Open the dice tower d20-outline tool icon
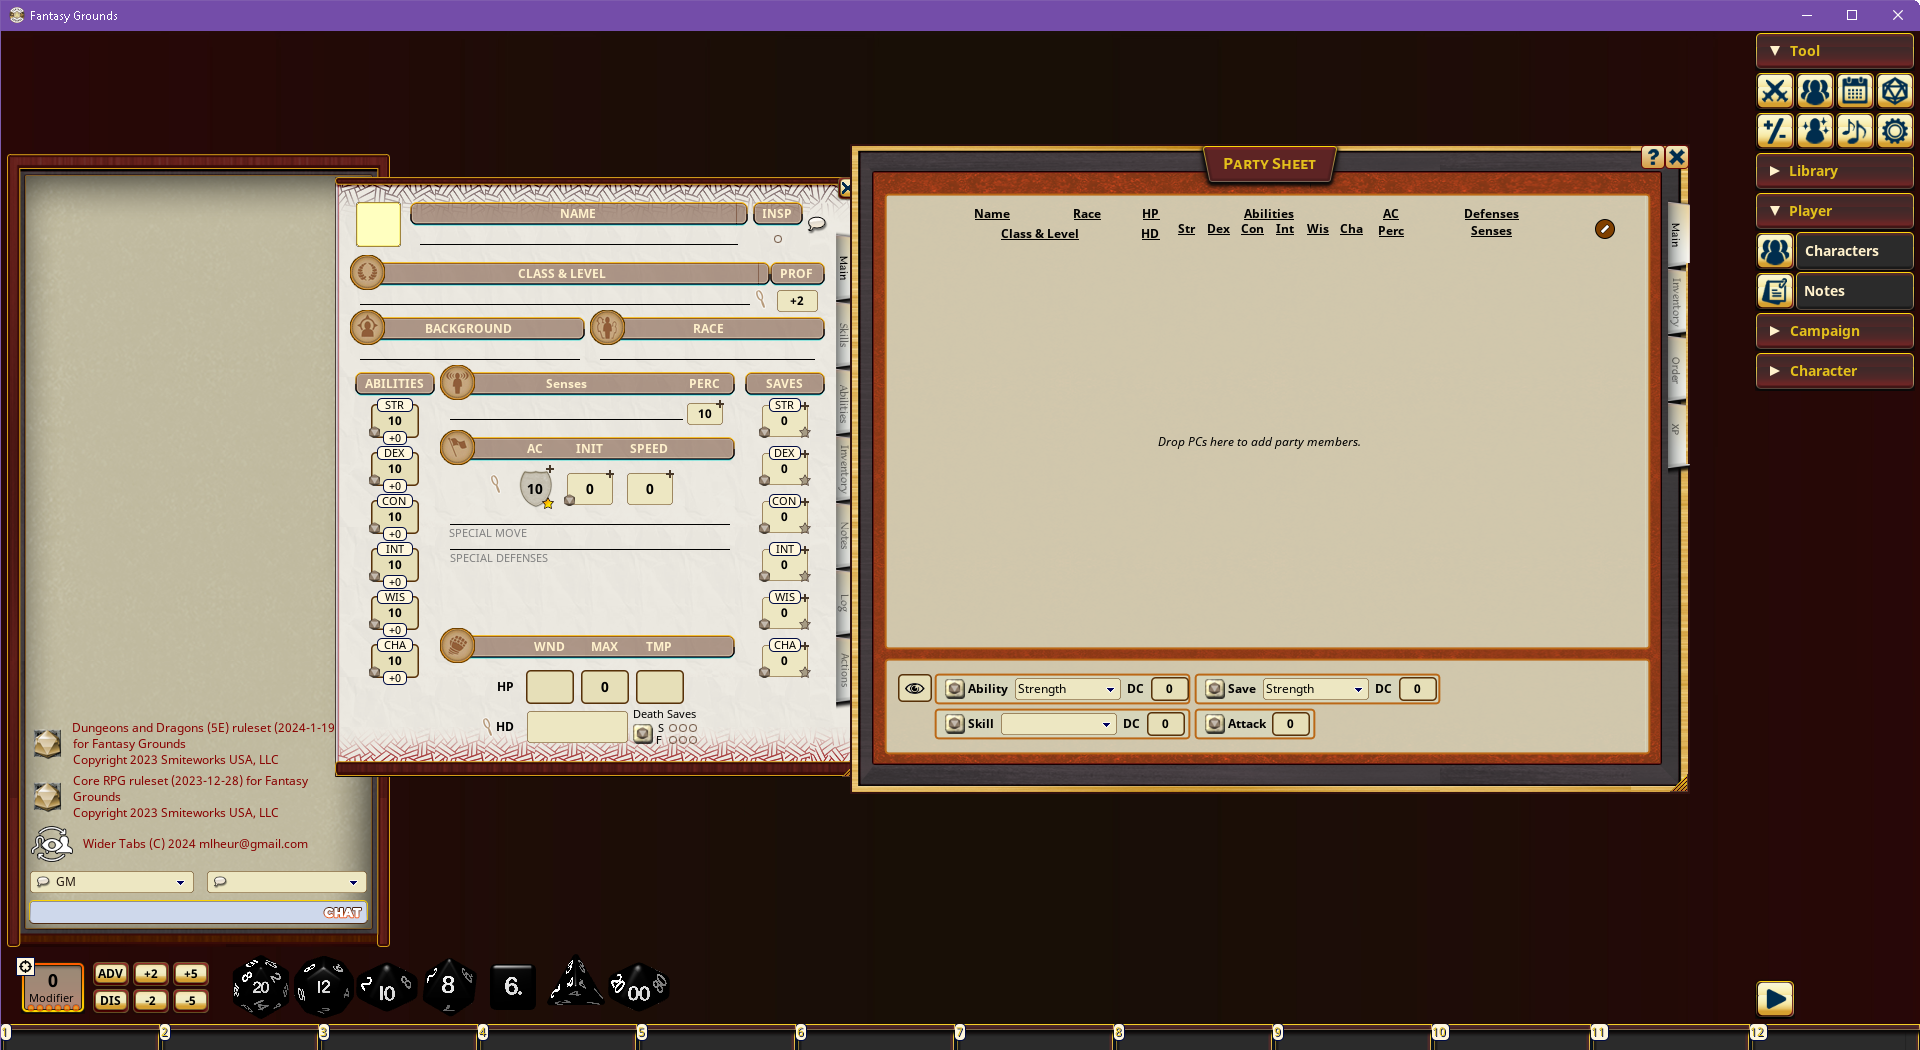 tap(1895, 91)
